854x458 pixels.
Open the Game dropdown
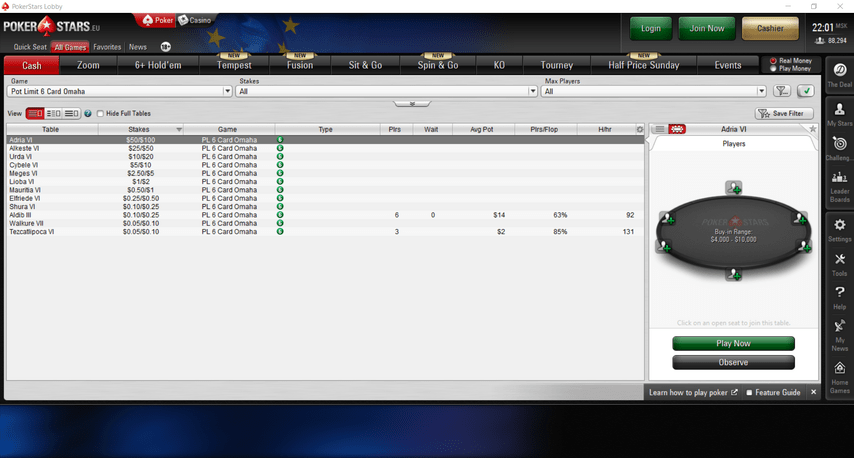pyautogui.click(x=119, y=91)
